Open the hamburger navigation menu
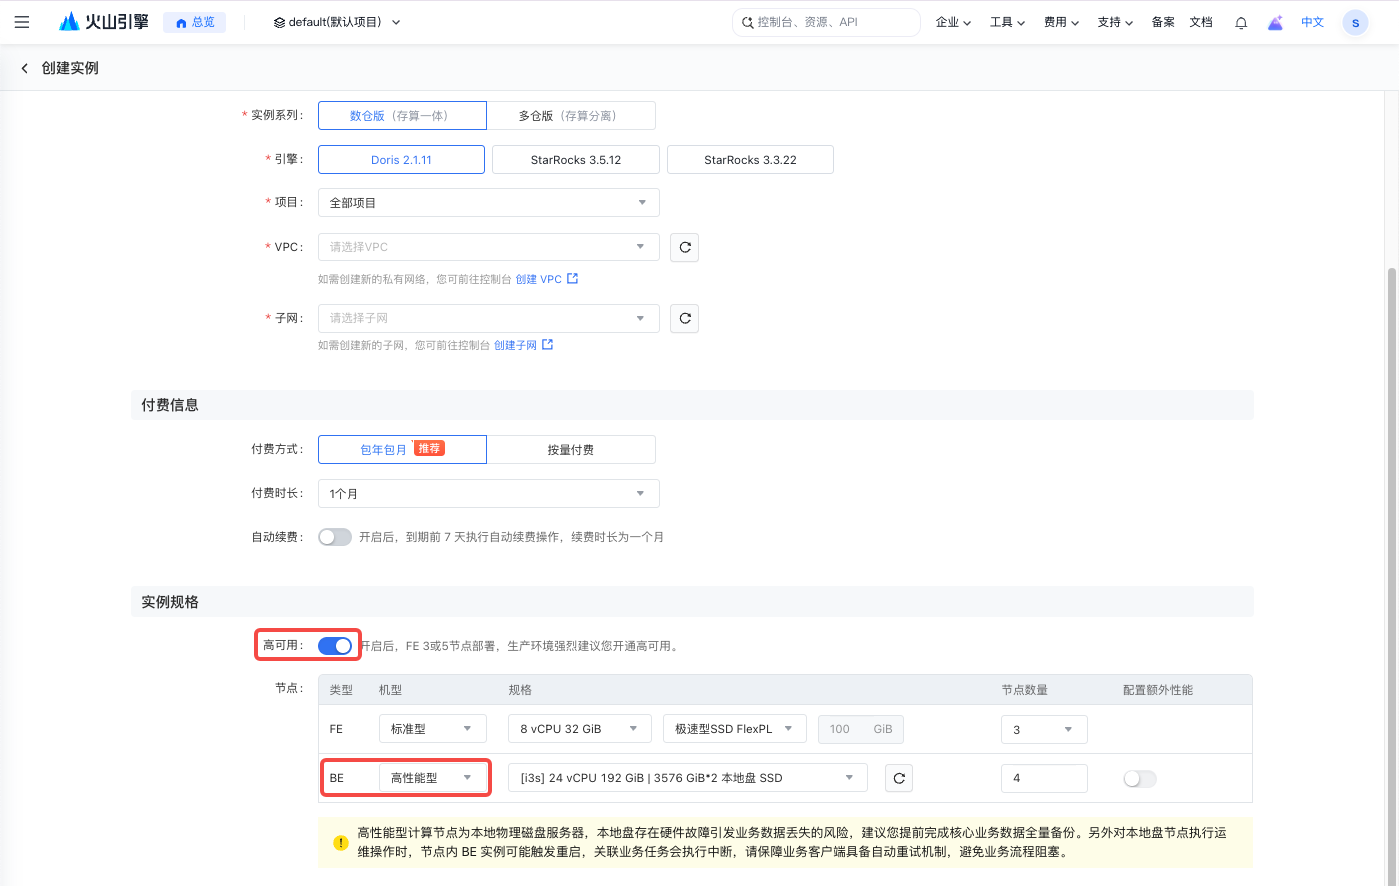This screenshot has height=886, width=1399. [22, 22]
